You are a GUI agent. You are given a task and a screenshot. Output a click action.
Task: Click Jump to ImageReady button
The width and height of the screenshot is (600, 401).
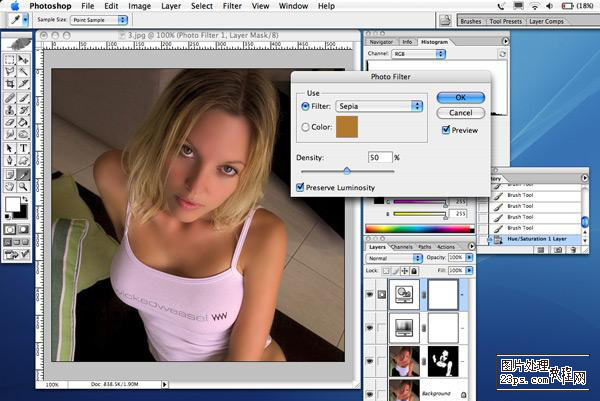pos(17,254)
